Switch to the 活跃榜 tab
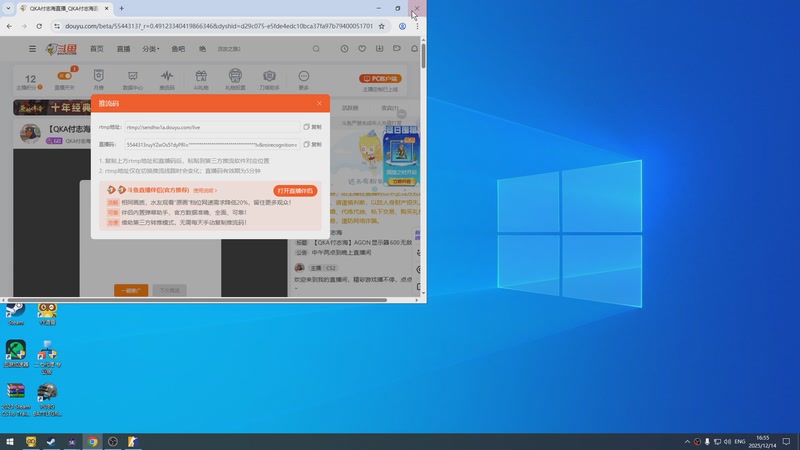 click(350, 108)
